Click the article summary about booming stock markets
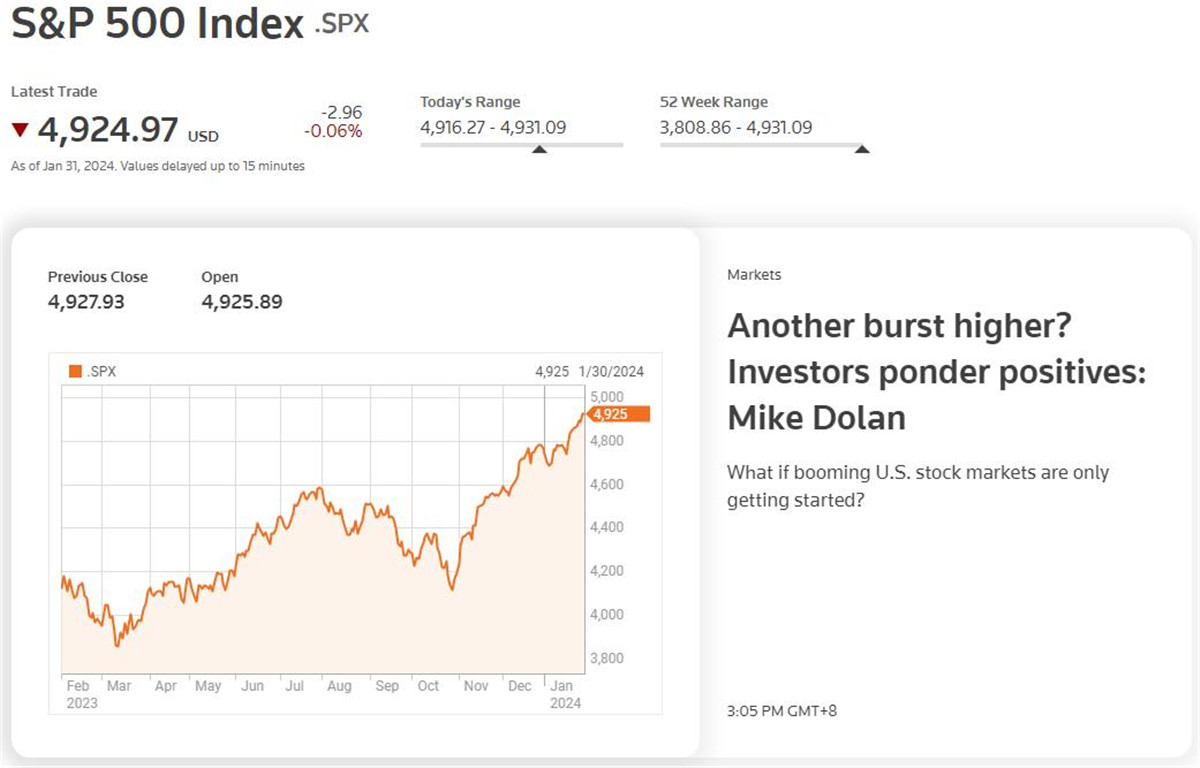Screen dimensions: 1200x768 pyautogui.click(x=918, y=485)
